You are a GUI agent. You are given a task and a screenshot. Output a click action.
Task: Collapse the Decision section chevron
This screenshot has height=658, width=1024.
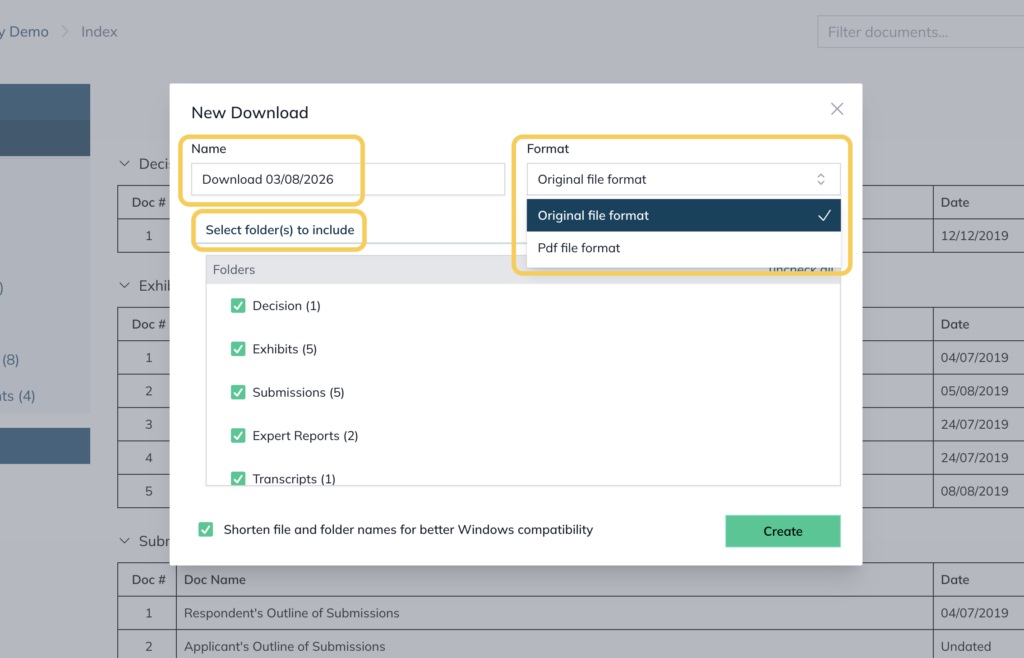pyautogui.click(x=125, y=164)
